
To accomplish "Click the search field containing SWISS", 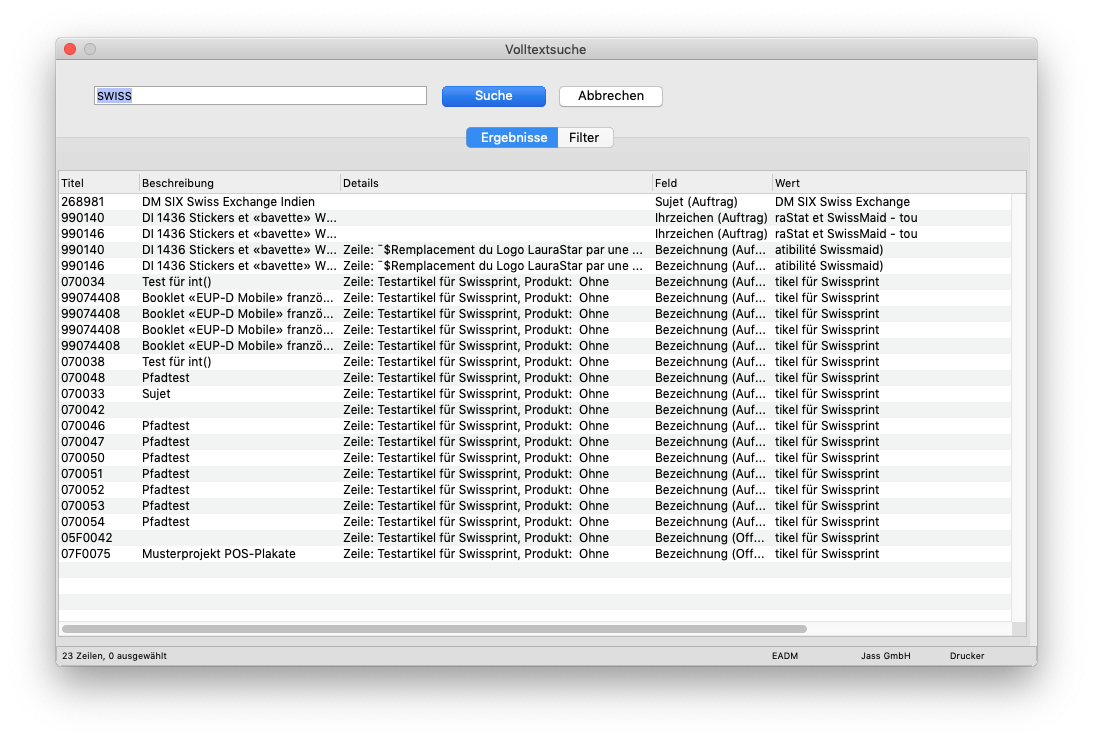I will click(x=260, y=96).
